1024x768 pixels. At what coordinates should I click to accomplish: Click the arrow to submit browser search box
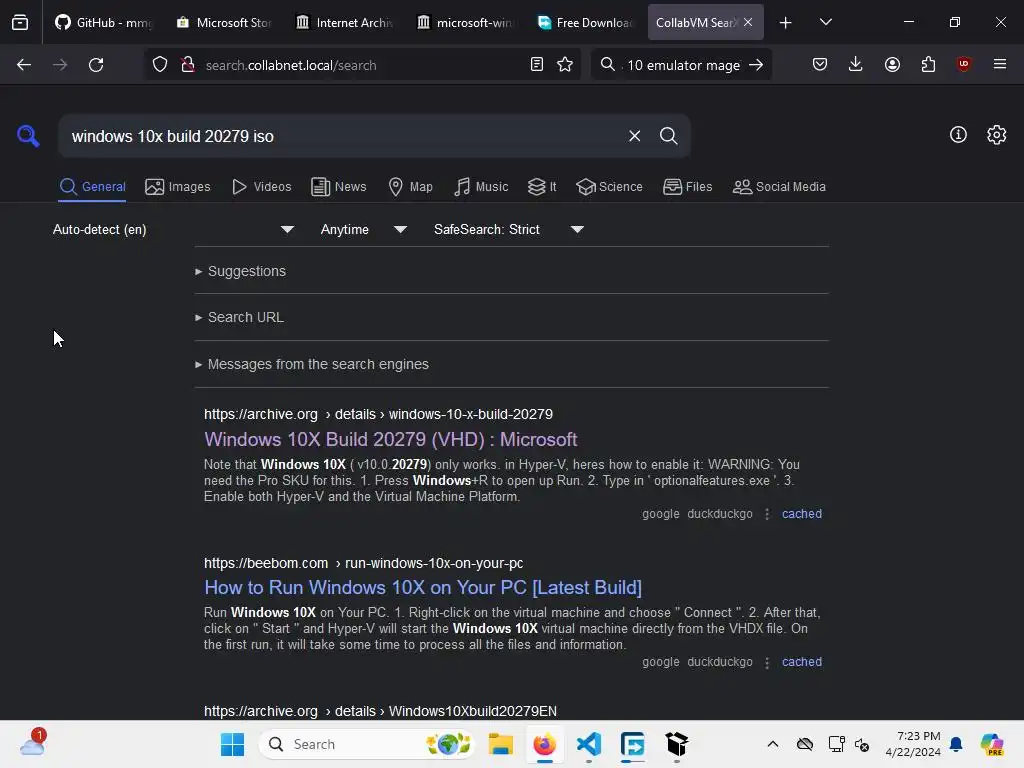pos(756,65)
